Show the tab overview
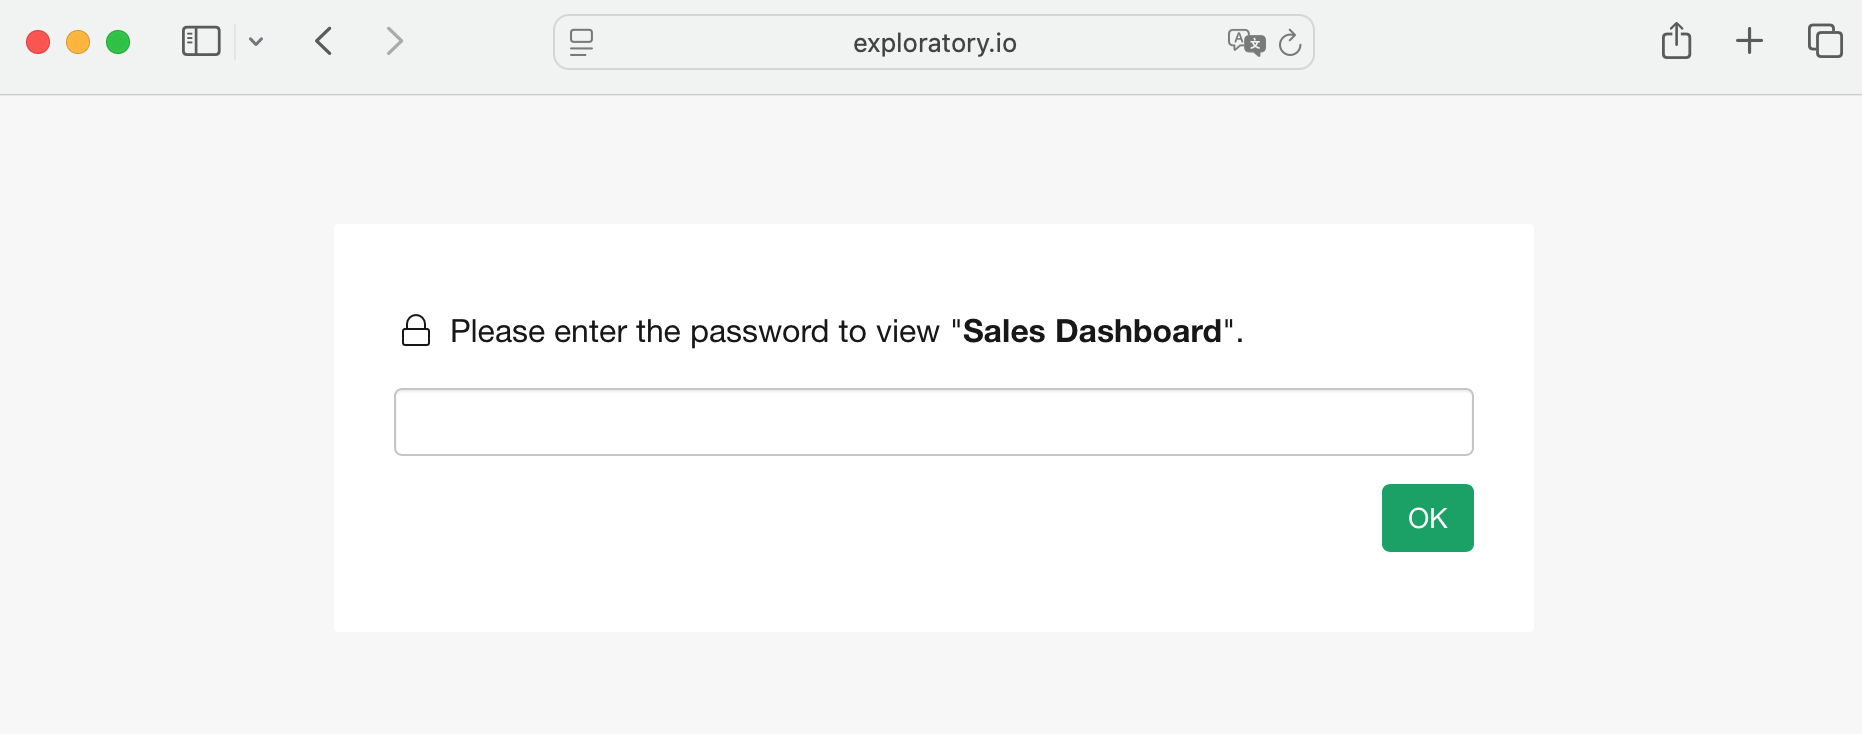The height and width of the screenshot is (734, 1862). 1825,41
